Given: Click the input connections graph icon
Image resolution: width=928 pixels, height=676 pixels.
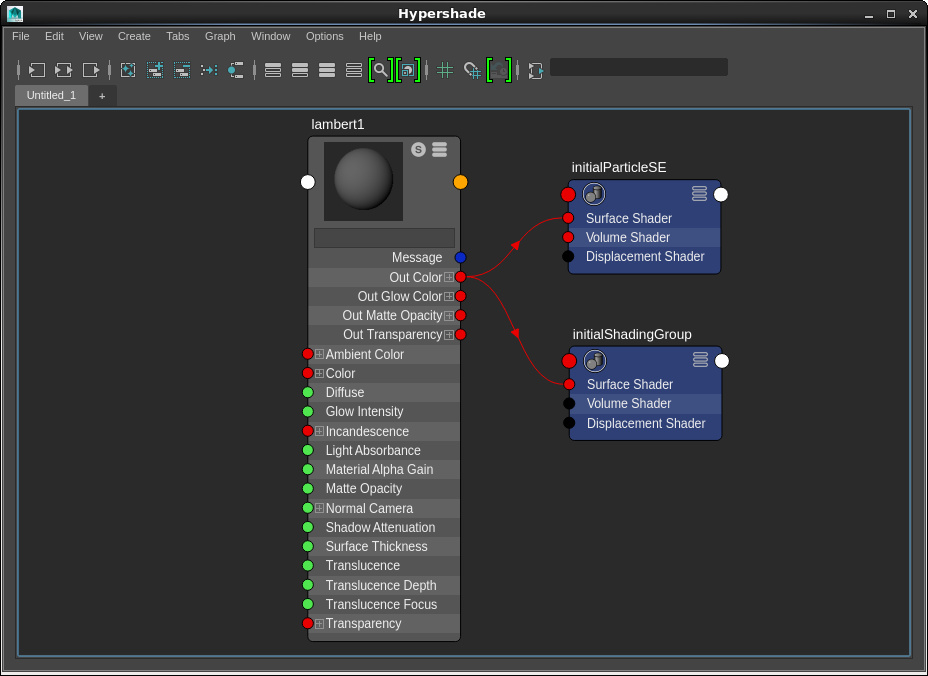Looking at the screenshot, I should 37,70.
